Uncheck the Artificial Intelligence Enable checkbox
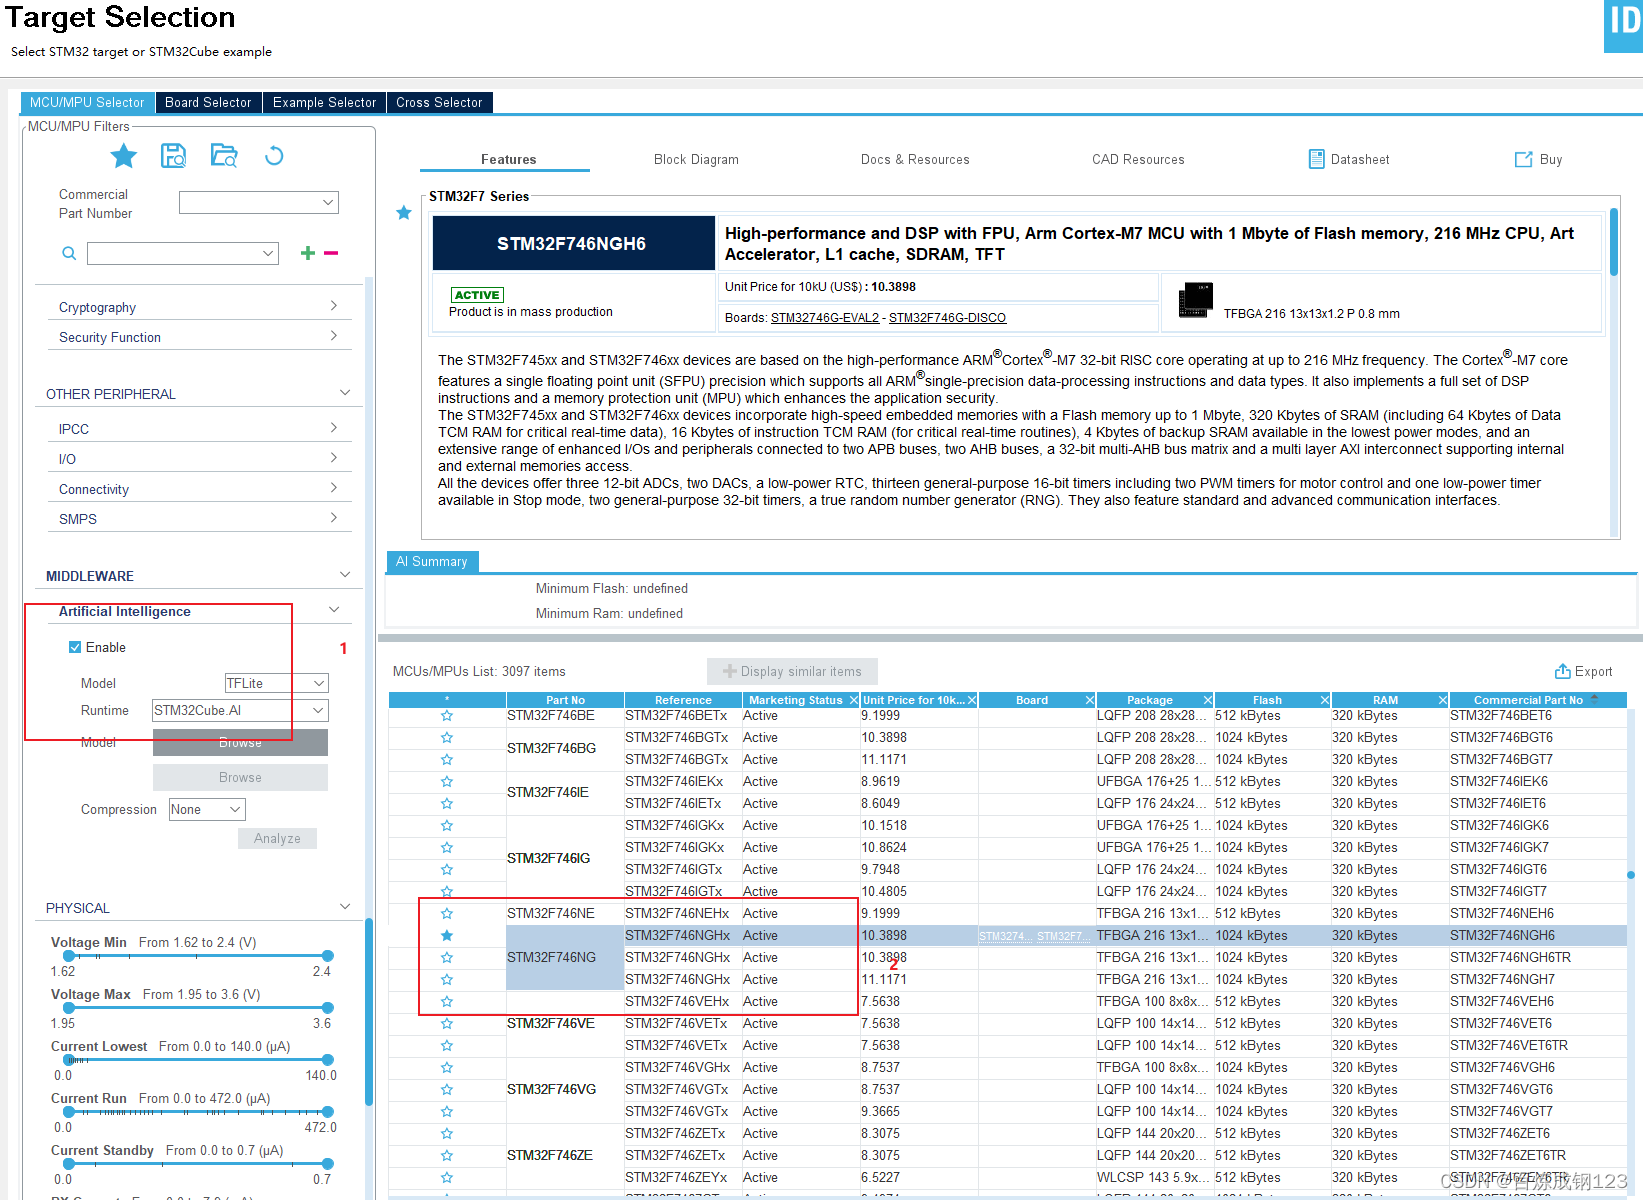Image resolution: width=1643 pixels, height=1200 pixels. pos(75,647)
